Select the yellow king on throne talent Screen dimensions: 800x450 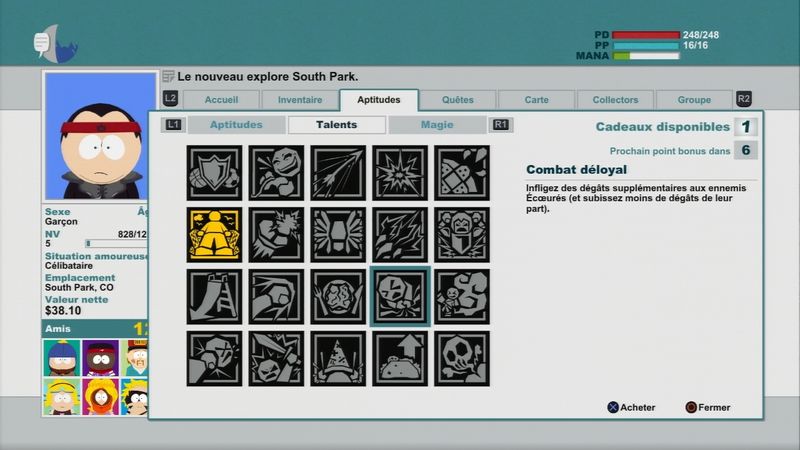point(214,235)
